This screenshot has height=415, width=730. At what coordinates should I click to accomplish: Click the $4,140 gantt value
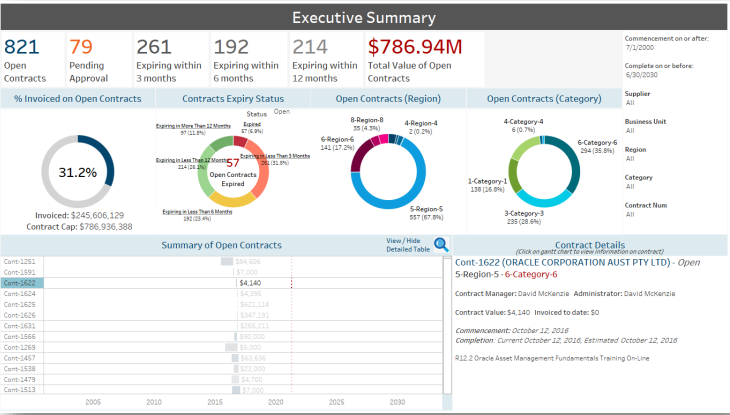coord(250,283)
